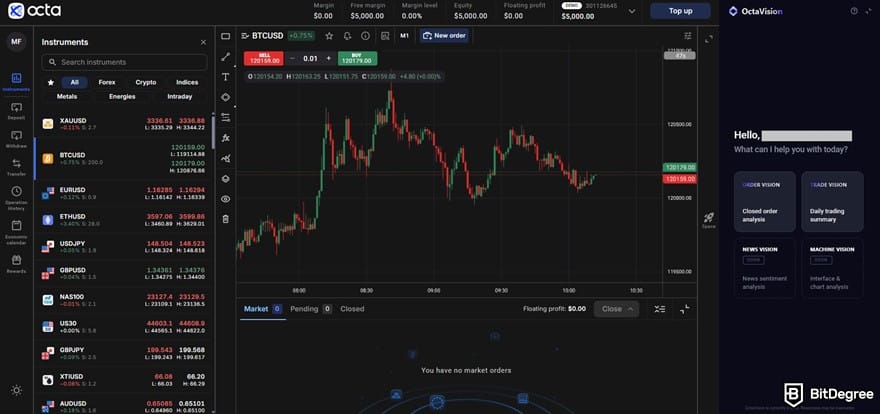This screenshot has height=414, width=880.
Task: Open the fx indicators tool
Action: (226, 137)
